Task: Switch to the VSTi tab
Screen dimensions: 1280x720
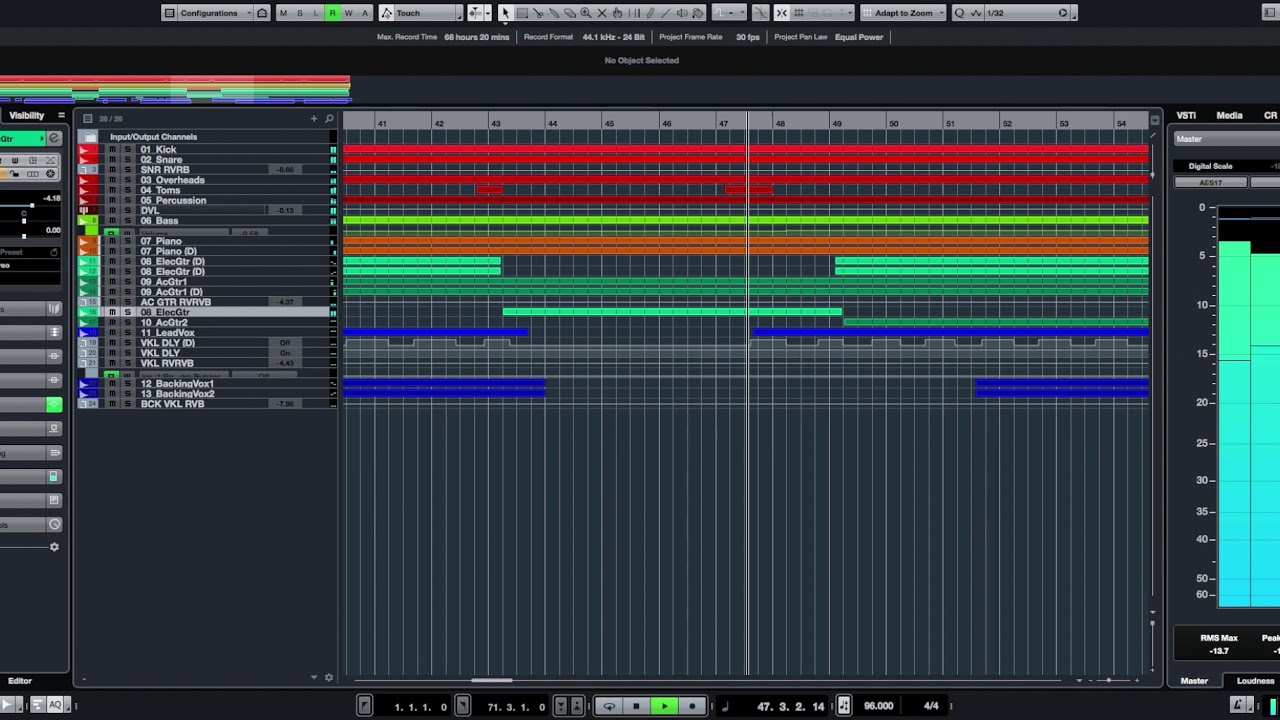Action: pyautogui.click(x=1186, y=115)
